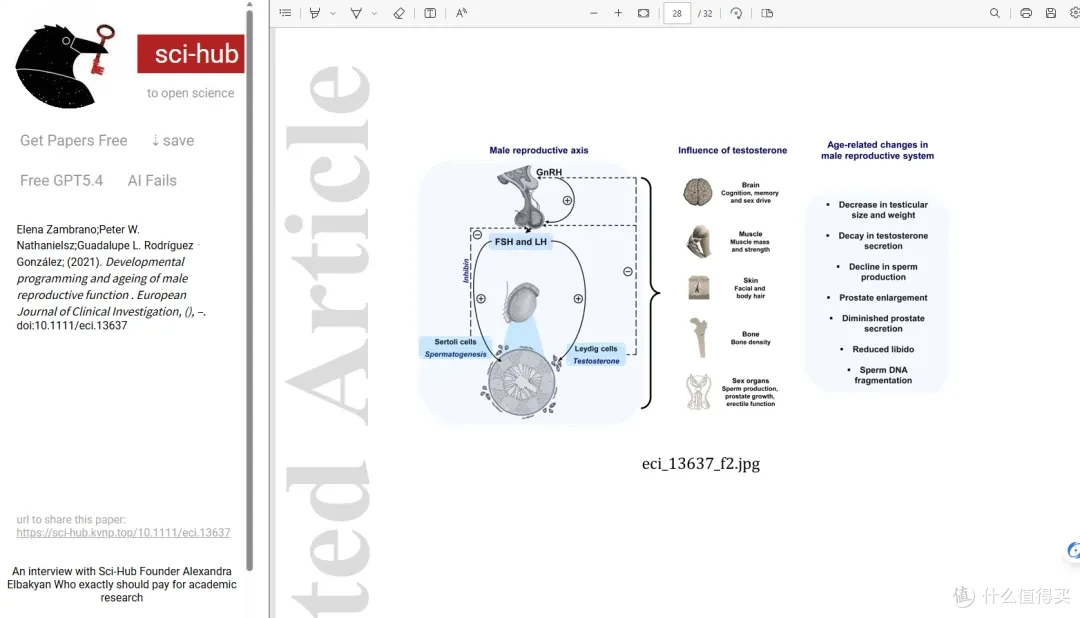Viewport: 1080px width, 618px height.
Task: Click the fit to page width icon
Action: coord(643,13)
